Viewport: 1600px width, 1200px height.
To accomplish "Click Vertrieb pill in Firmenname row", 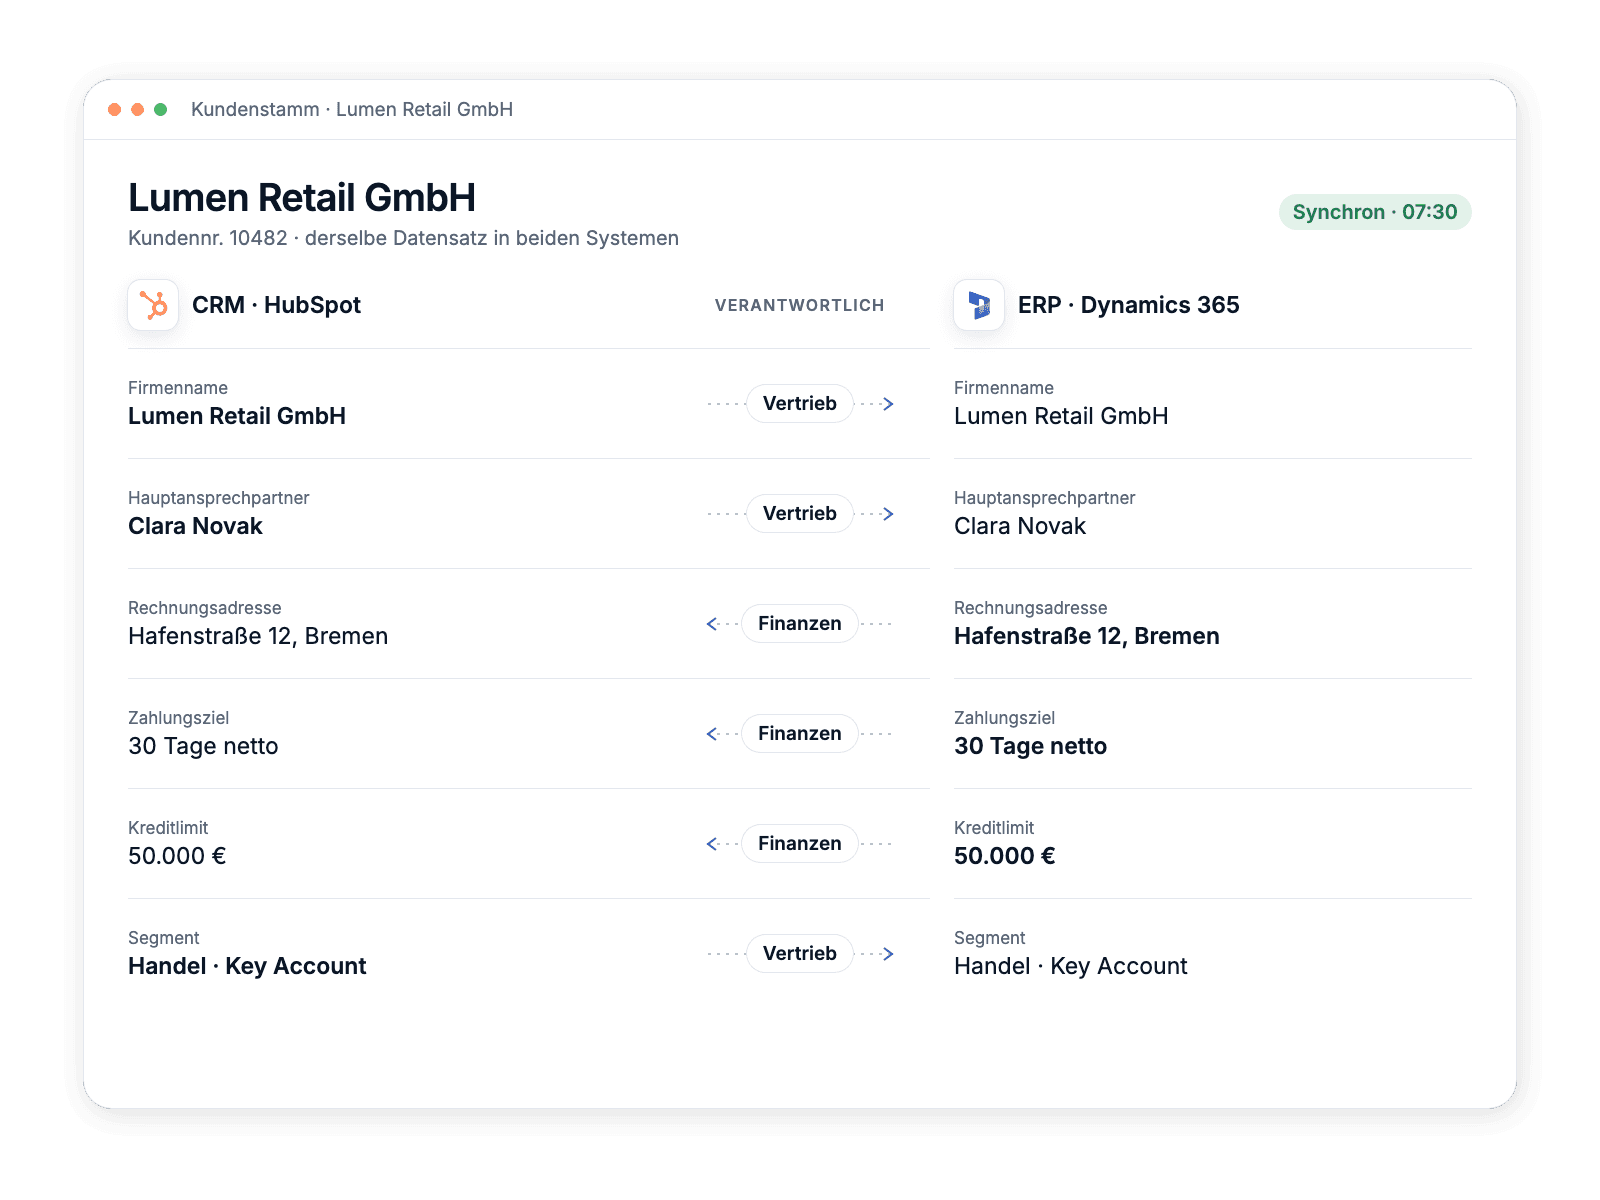I will [x=800, y=404].
